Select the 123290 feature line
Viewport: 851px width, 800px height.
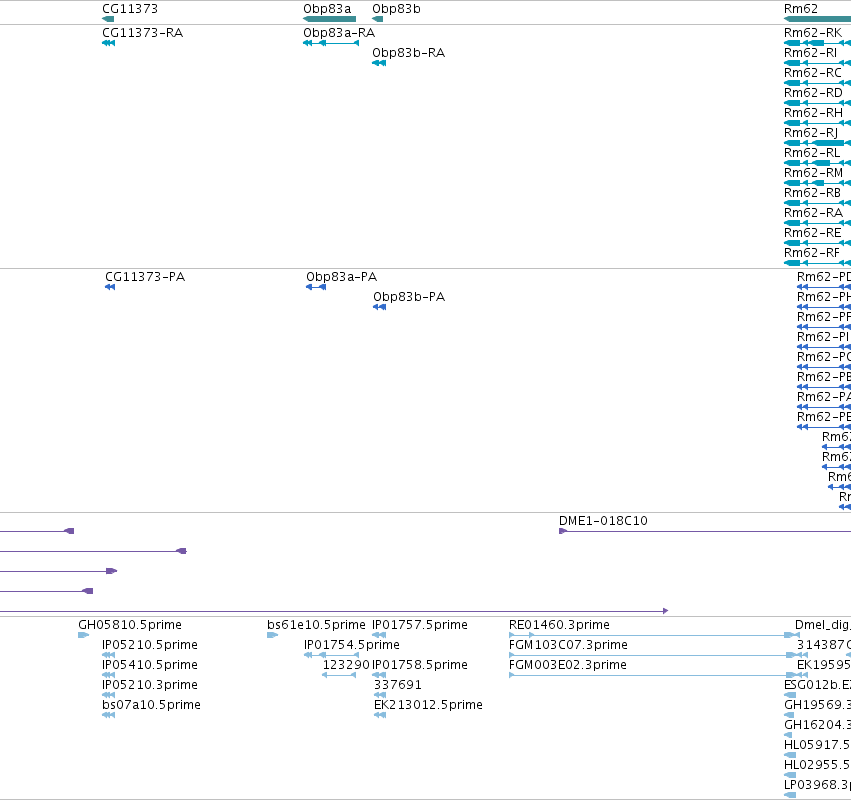coord(339,675)
